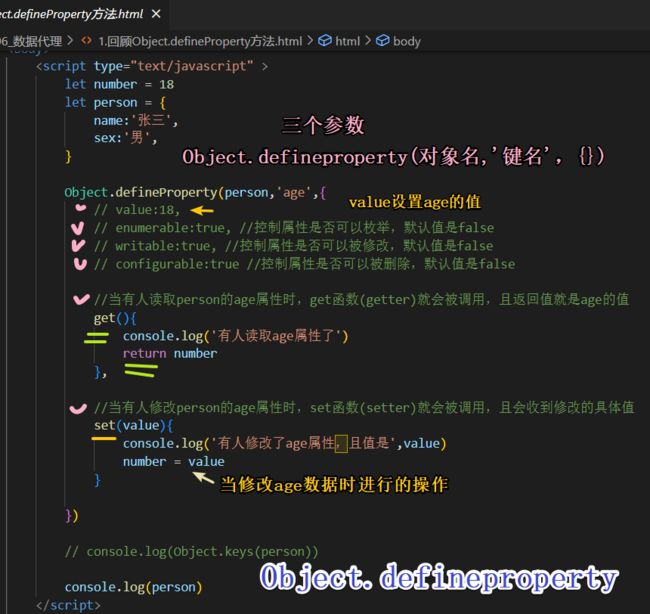650x614 pixels.
Task: Click the html file icon in breadcrumb
Action: click(86, 41)
